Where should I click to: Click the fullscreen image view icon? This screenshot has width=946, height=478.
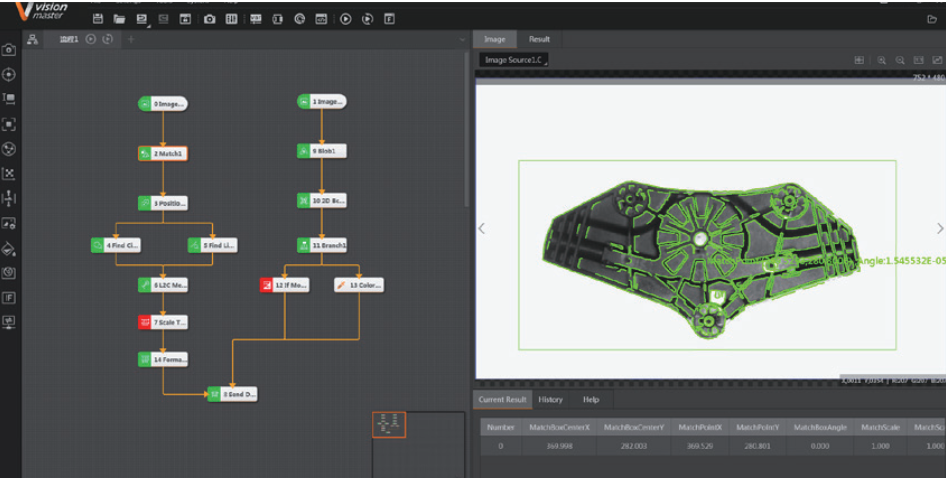tap(937, 60)
